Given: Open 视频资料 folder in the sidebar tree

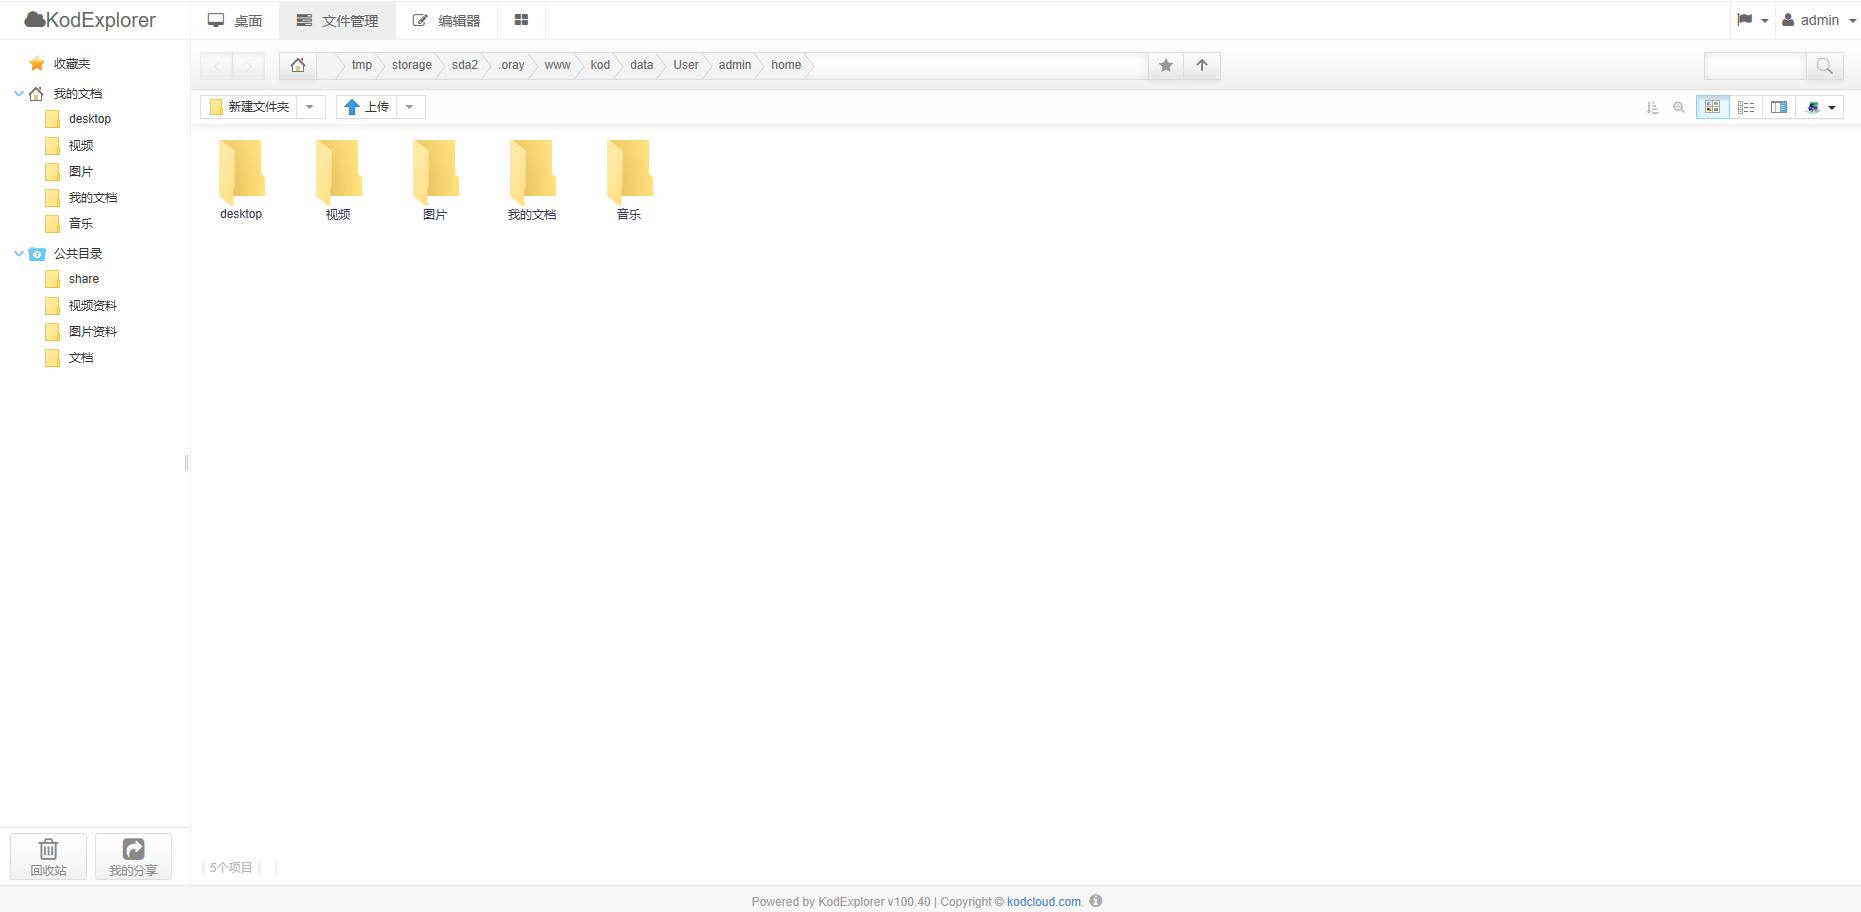Looking at the screenshot, I should coord(93,306).
